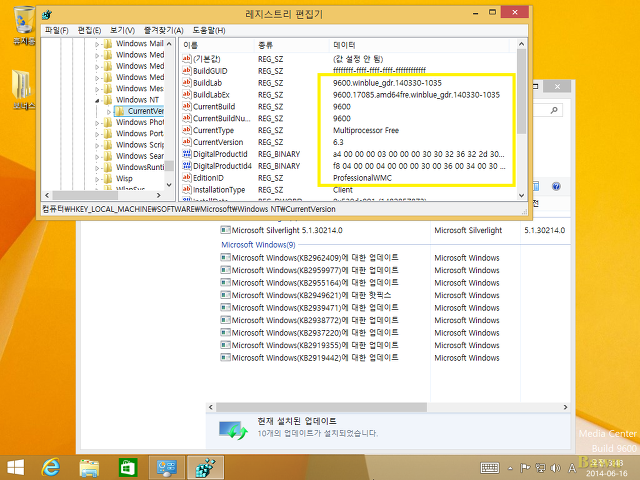The image size is (640, 480).
Task: Expand the WindowsRuntime tree node
Action: (97, 167)
